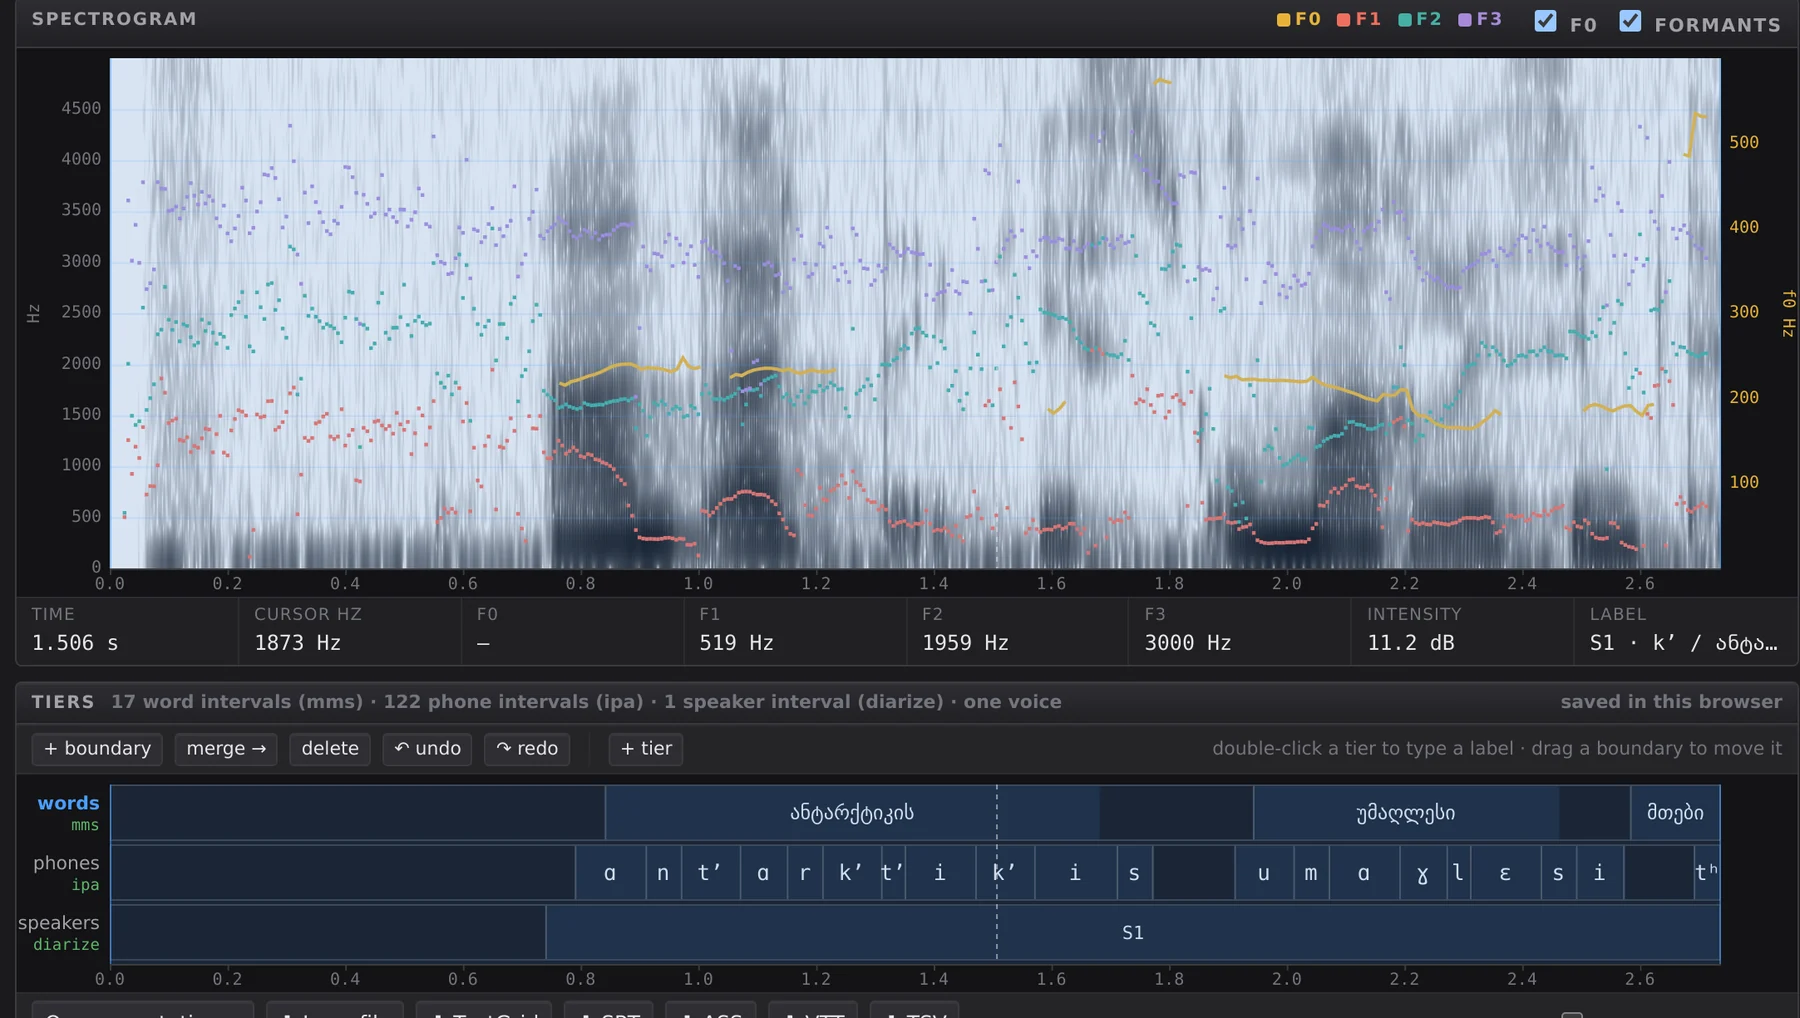Image resolution: width=1800 pixels, height=1018 pixels.
Task: Click the 'merge →' button
Action: [226, 749]
